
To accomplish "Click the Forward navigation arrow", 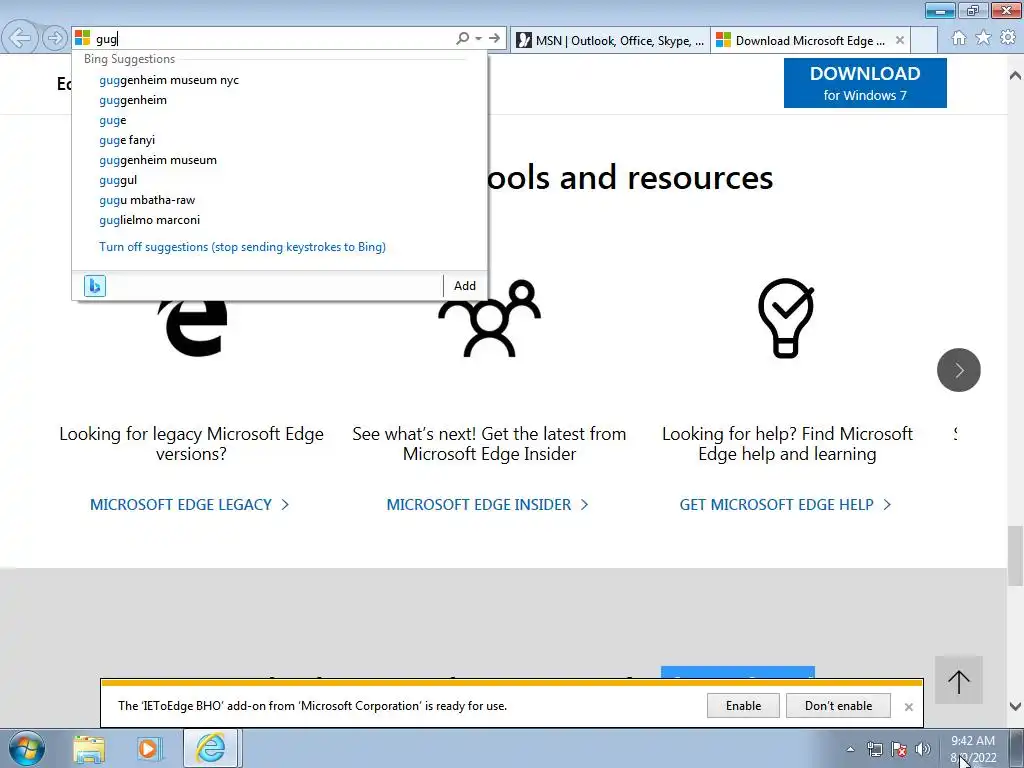I will click(55, 39).
